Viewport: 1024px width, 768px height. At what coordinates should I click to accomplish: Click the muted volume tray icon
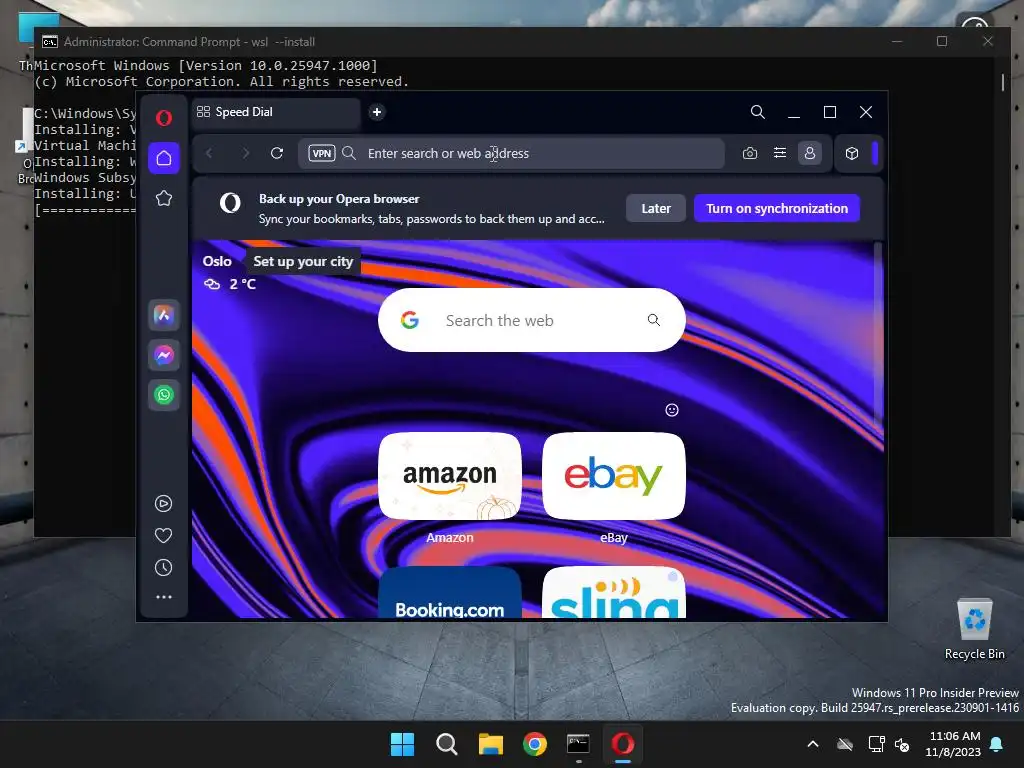click(x=903, y=744)
